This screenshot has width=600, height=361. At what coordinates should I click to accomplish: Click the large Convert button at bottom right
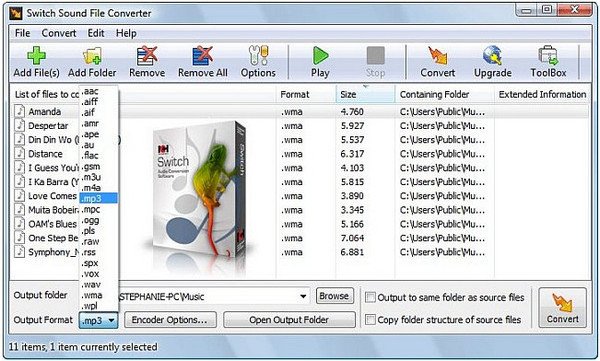pyautogui.click(x=562, y=307)
